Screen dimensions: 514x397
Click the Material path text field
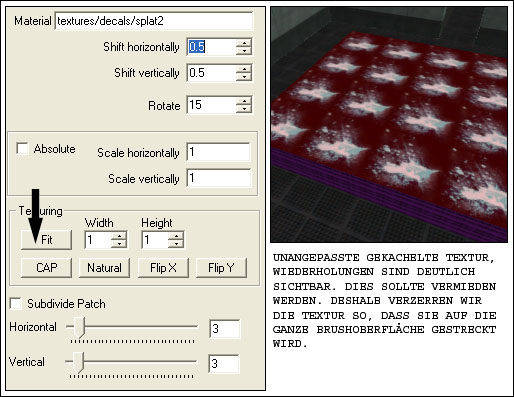(154, 21)
